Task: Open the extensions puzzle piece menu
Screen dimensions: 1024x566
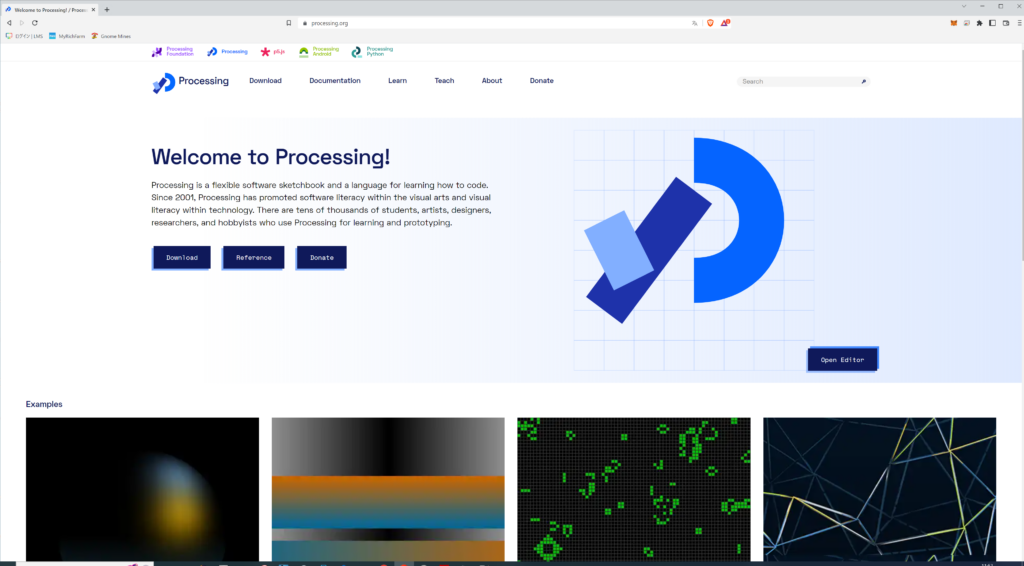Action: [x=979, y=23]
